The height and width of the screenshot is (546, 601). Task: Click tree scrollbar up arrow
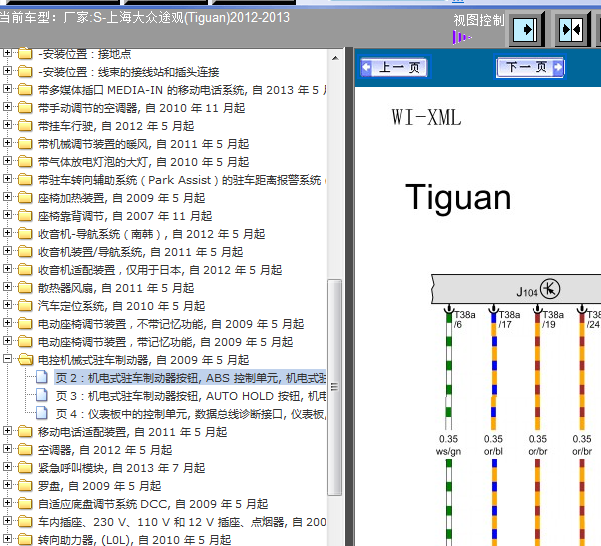[x=335, y=58]
